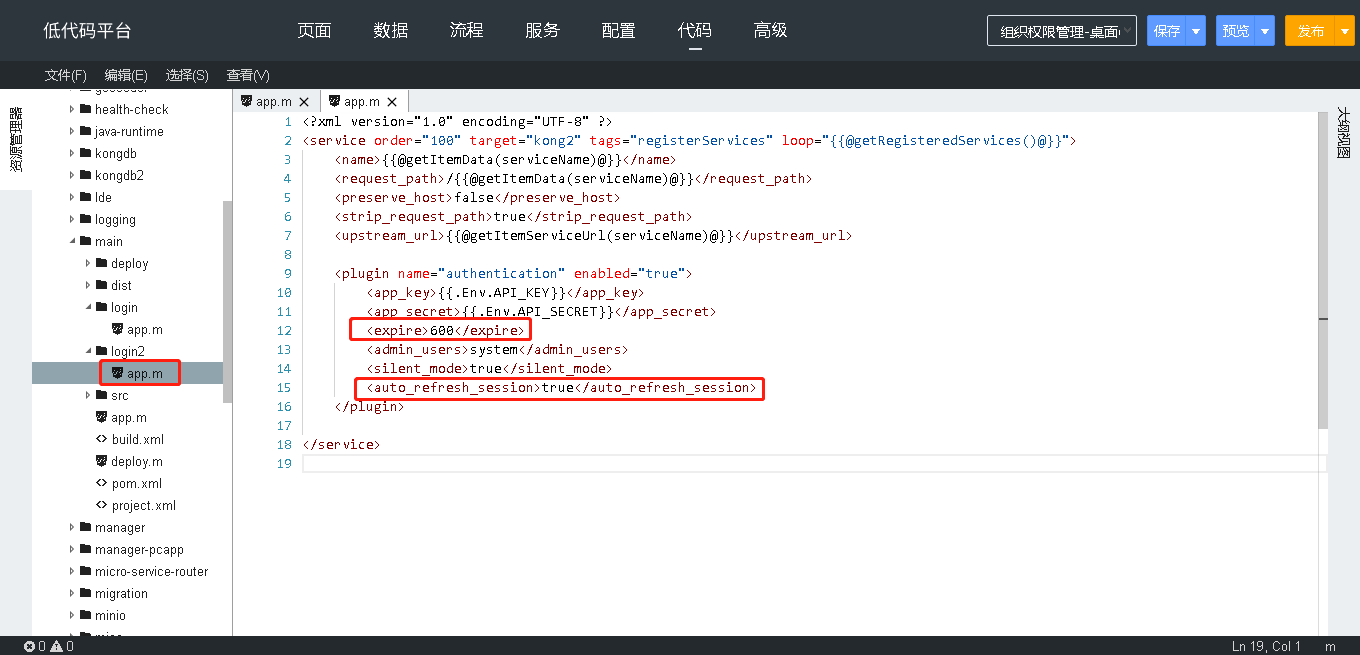Click the project.xml file icon
Screen dimensions: 1360x655
pyautogui.click(x=101, y=506)
